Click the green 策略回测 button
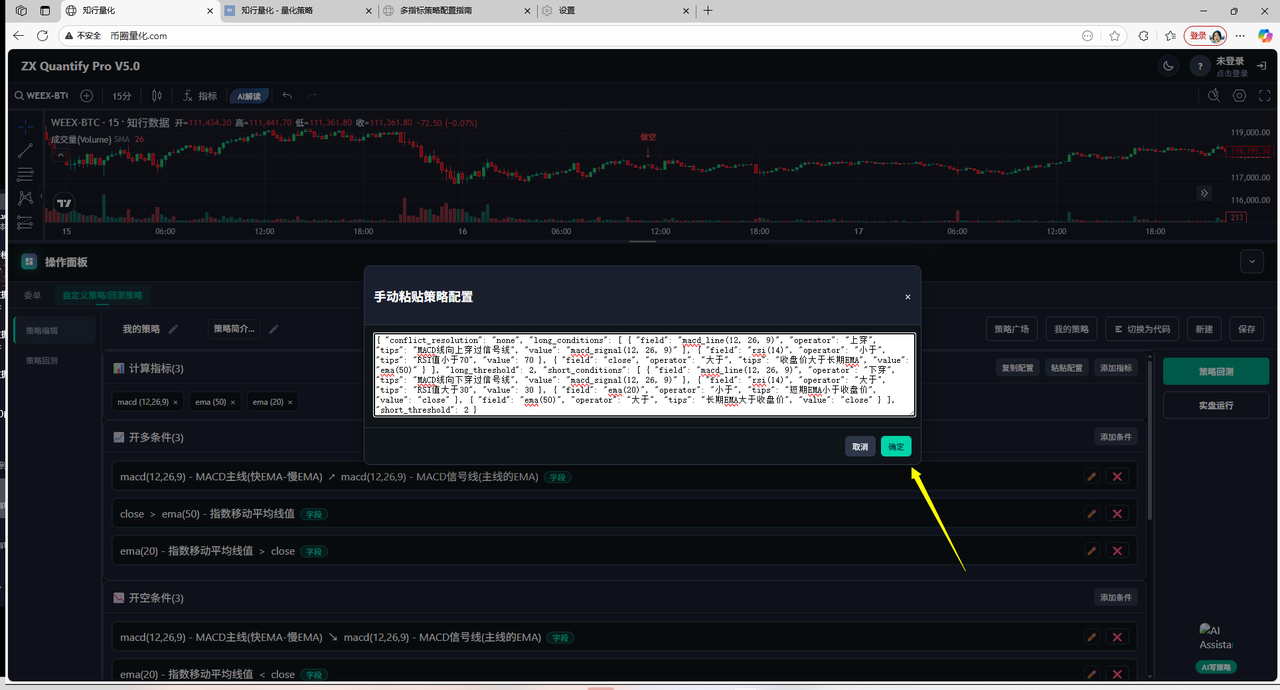The width and height of the screenshot is (1280, 690). coord(1216,371)
